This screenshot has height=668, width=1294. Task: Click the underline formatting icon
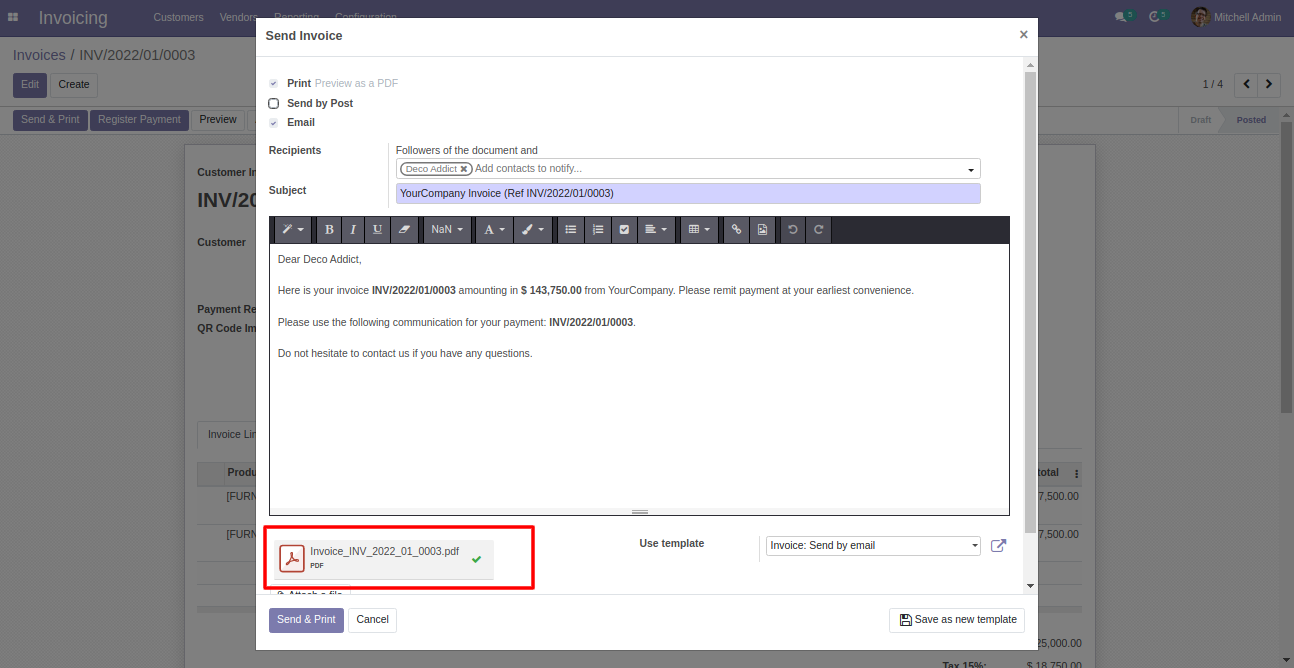pos(377,230)
